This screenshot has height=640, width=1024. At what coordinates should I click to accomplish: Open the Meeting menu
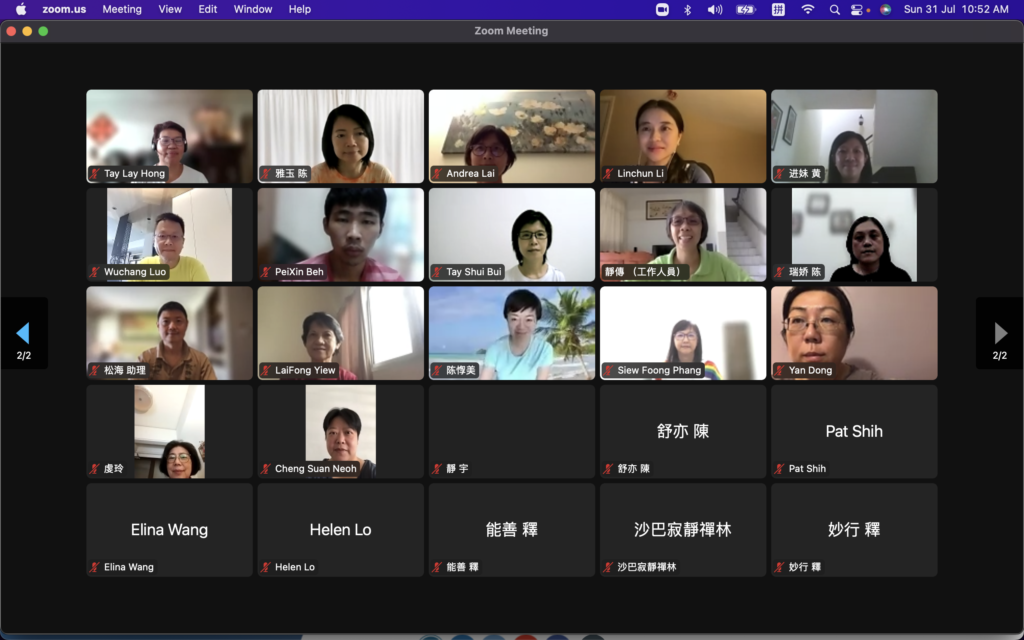(x=122, y=9)
